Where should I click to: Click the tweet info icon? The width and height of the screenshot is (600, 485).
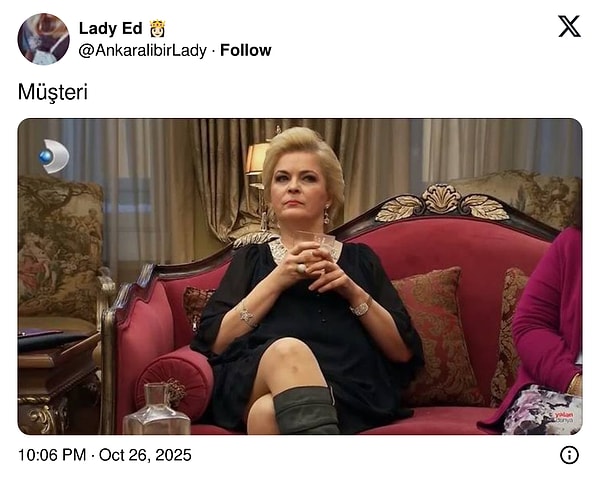569,455
